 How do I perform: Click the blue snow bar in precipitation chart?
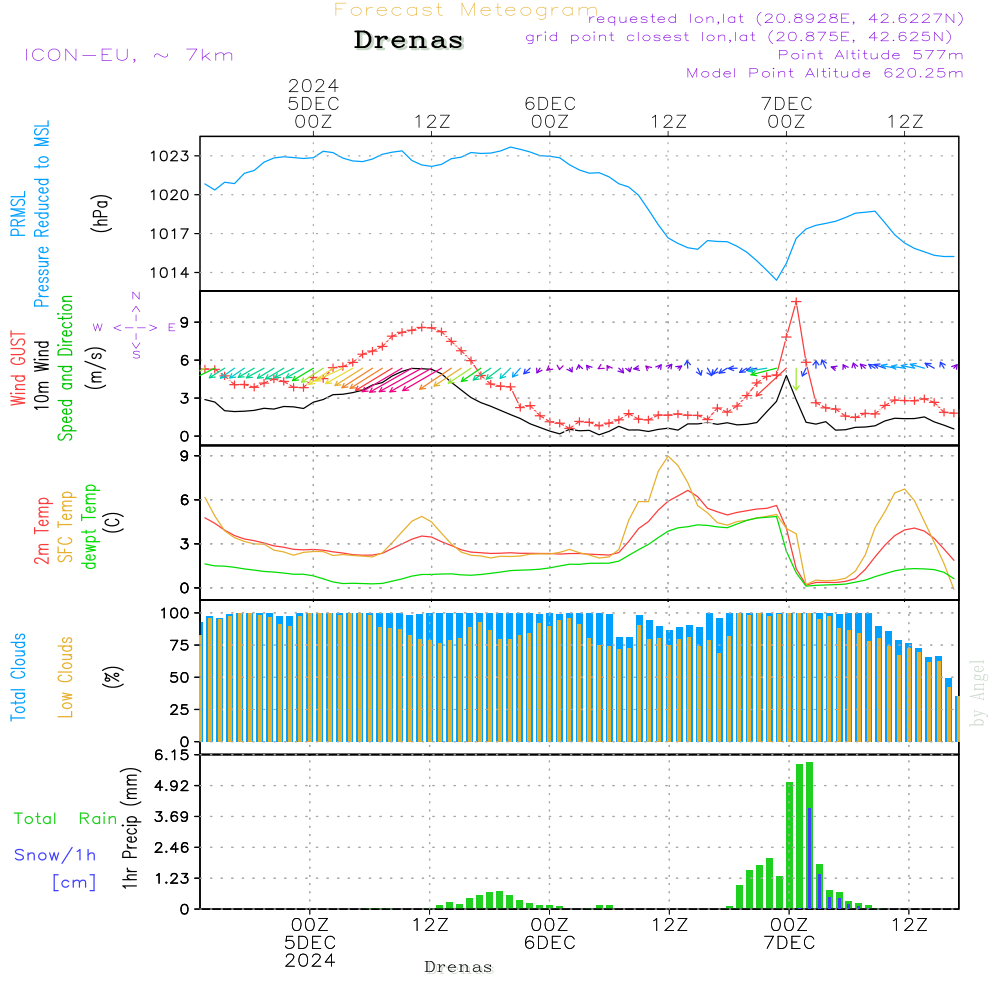tap(809, 858)
